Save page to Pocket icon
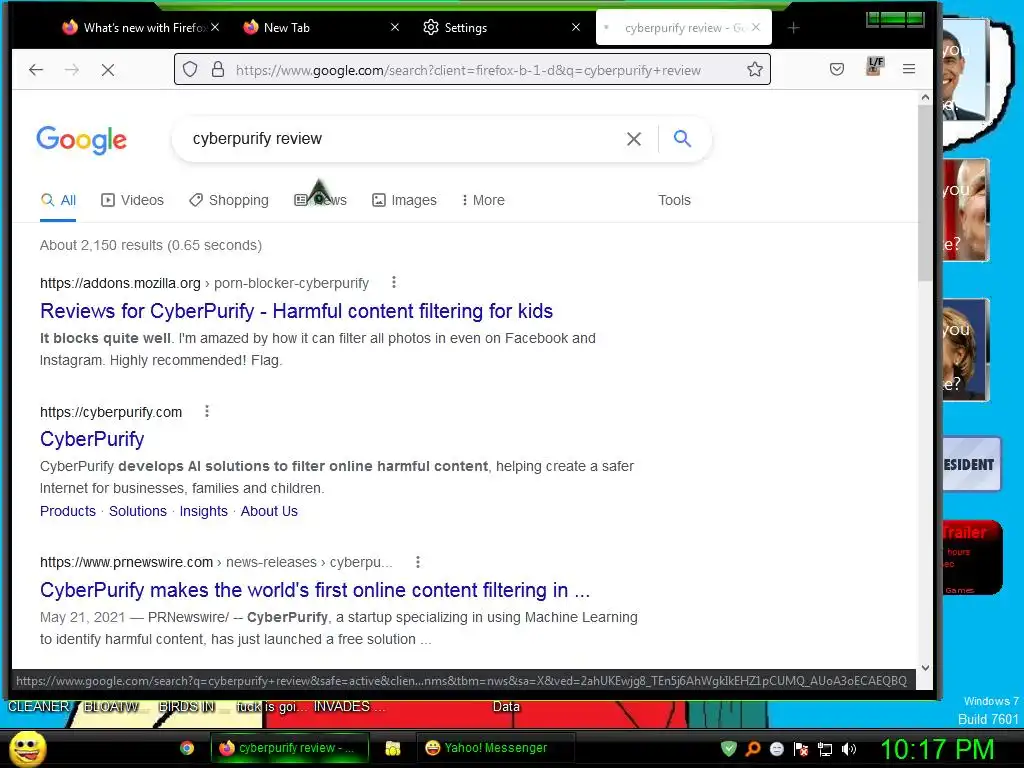The height and width of the screenshot is (768, 1024). (837, 69)
